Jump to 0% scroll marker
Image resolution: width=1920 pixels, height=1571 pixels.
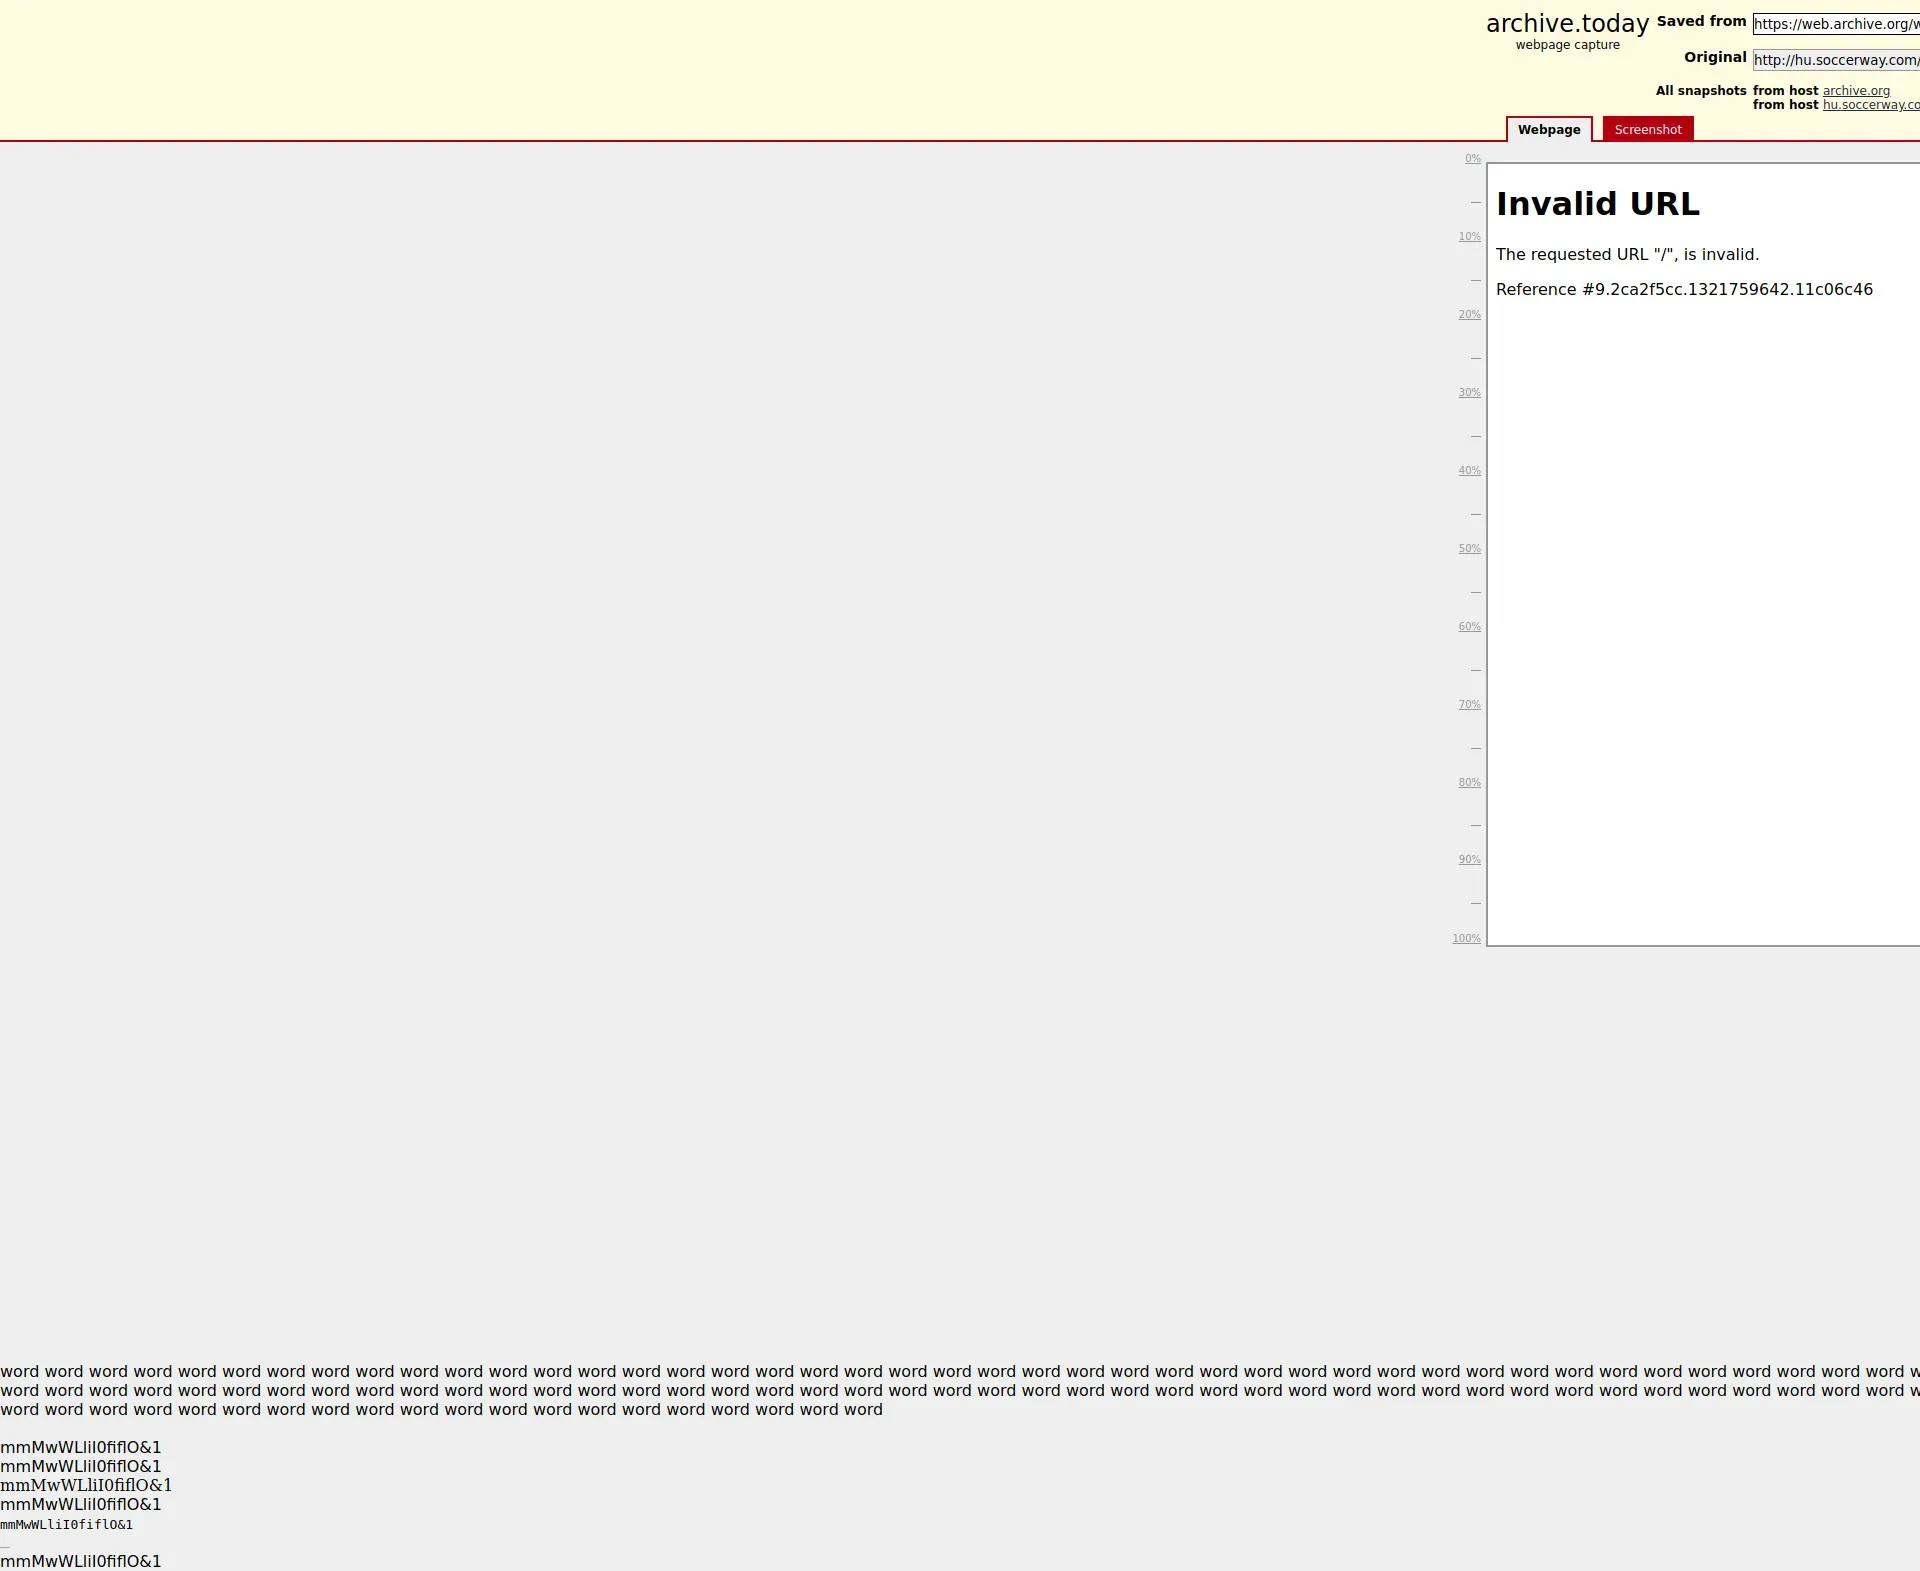1472,159
